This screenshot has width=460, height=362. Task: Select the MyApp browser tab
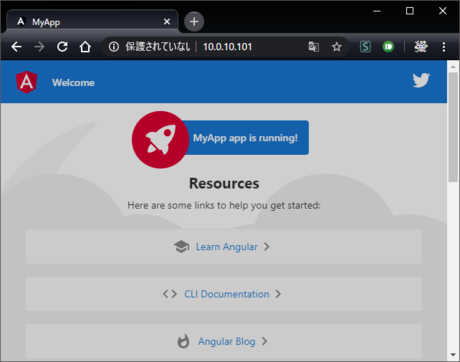tap(93, 22)
